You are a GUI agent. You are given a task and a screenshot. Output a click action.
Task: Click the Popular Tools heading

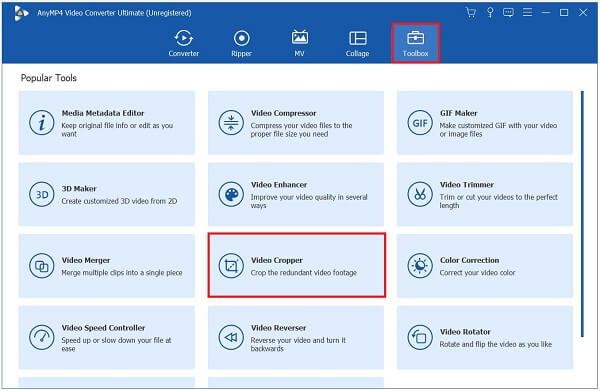pos(49,78)
